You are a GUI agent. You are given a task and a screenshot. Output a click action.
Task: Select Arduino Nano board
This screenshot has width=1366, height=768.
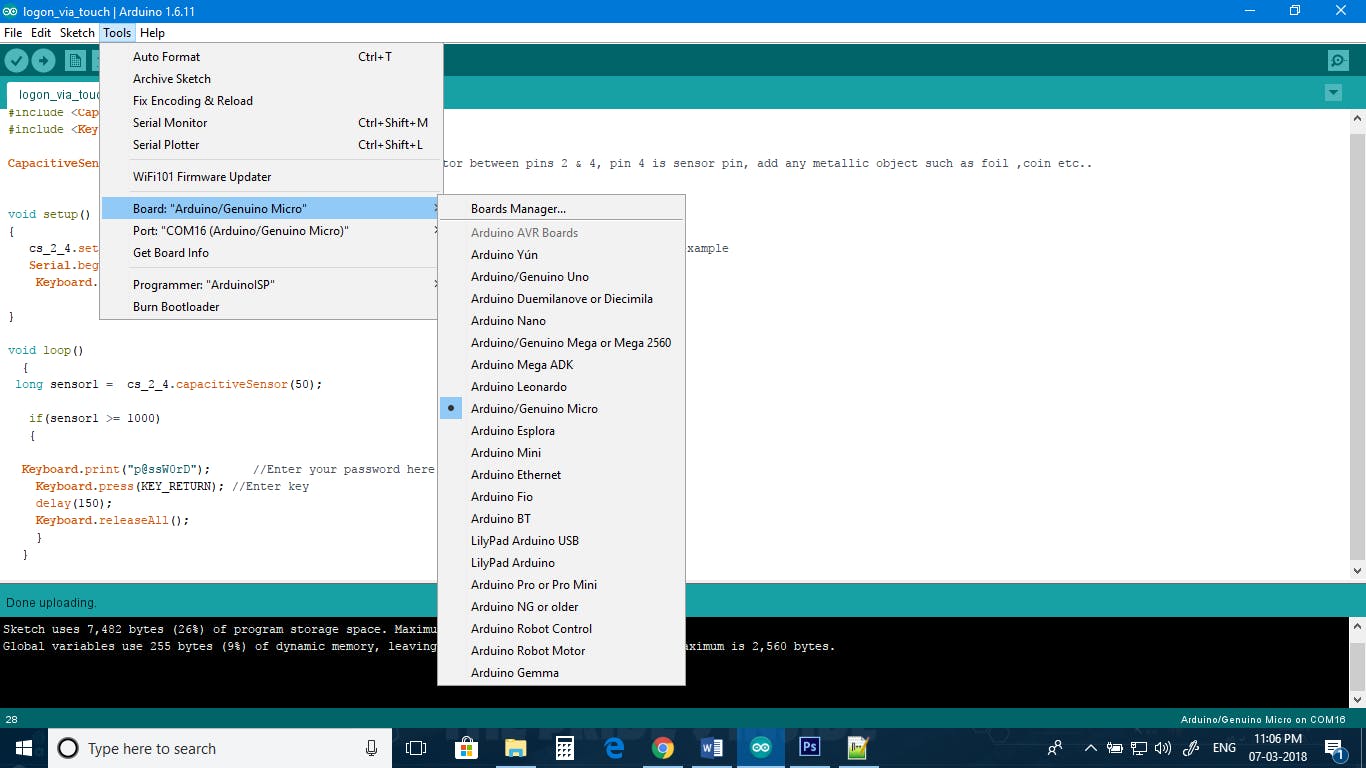tap(561, 321)
